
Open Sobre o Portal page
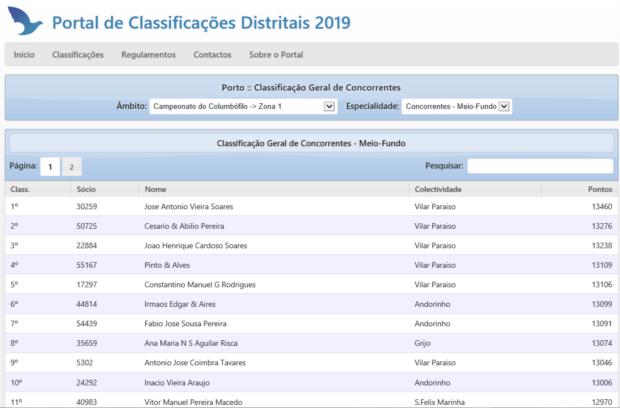[276, 55]
